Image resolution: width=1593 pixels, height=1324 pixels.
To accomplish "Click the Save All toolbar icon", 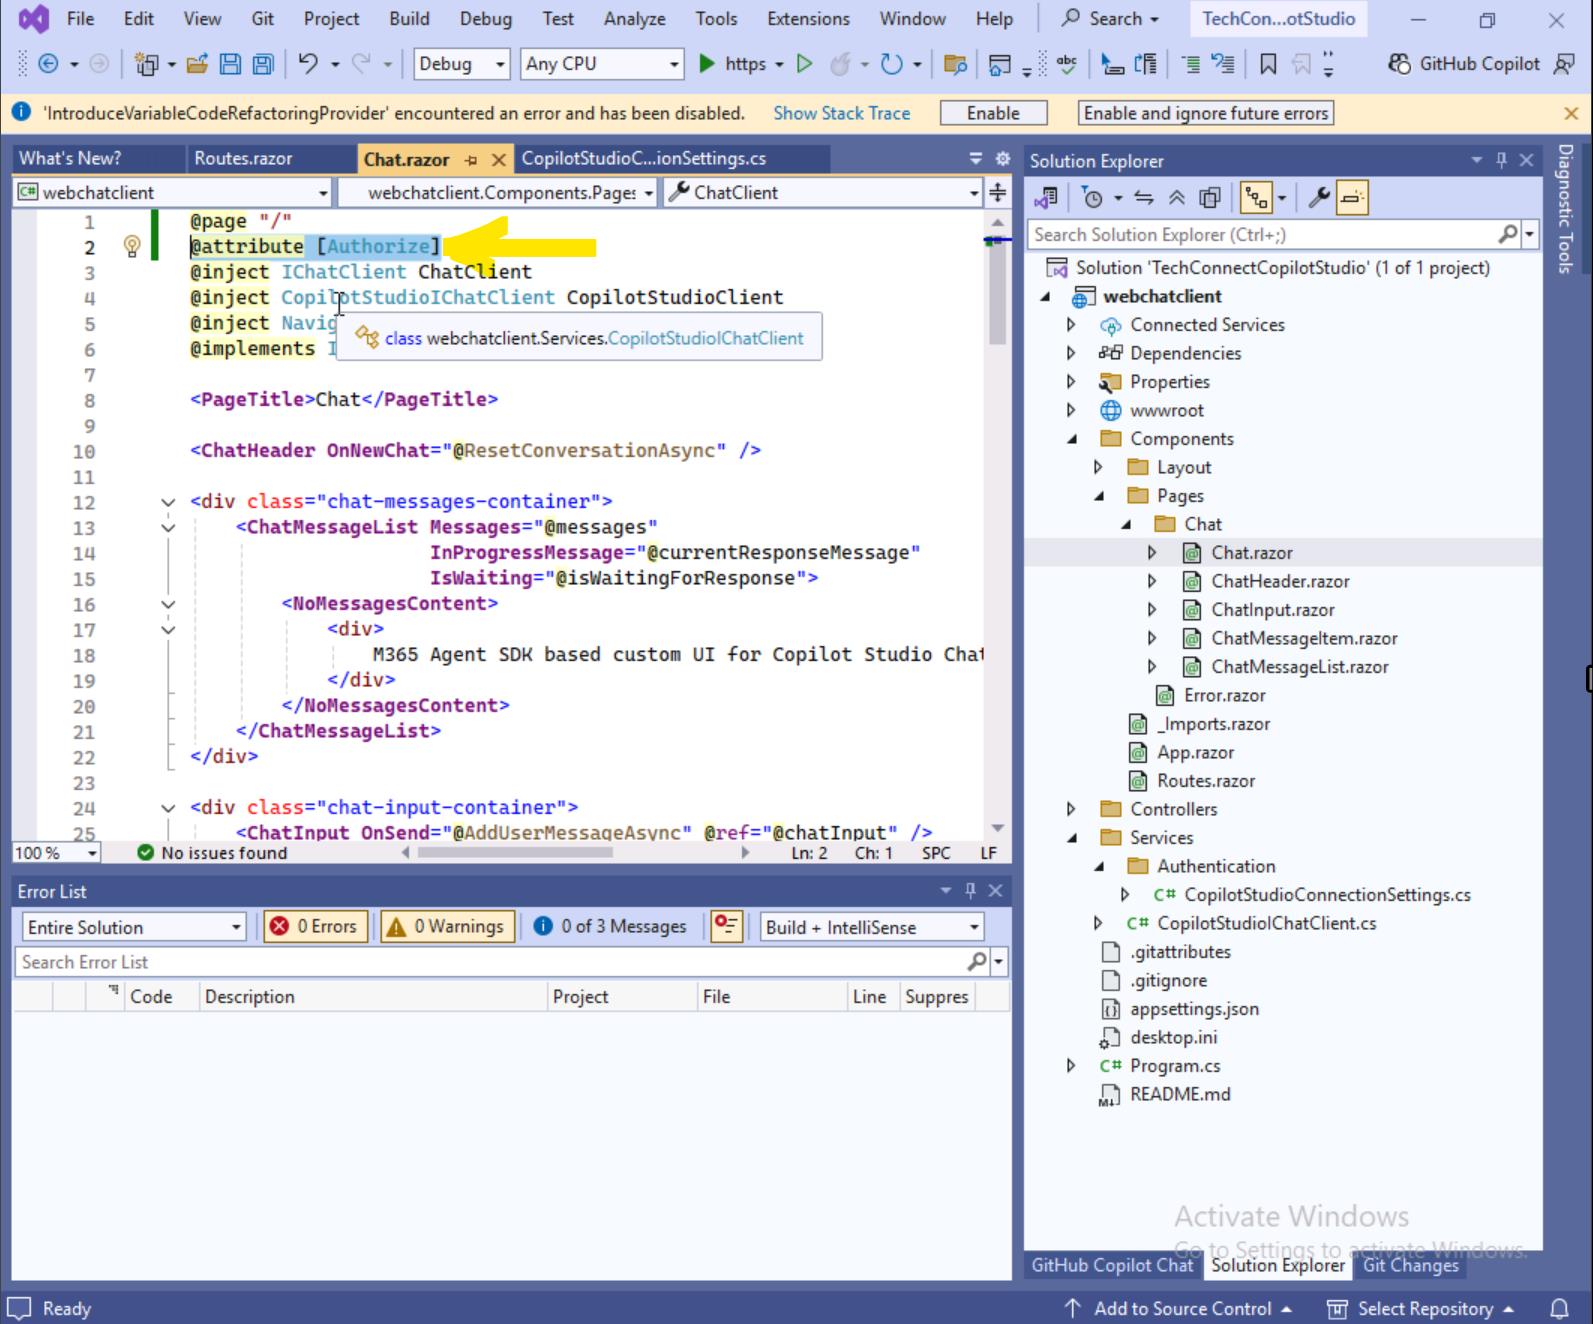I will pos(262,64).
